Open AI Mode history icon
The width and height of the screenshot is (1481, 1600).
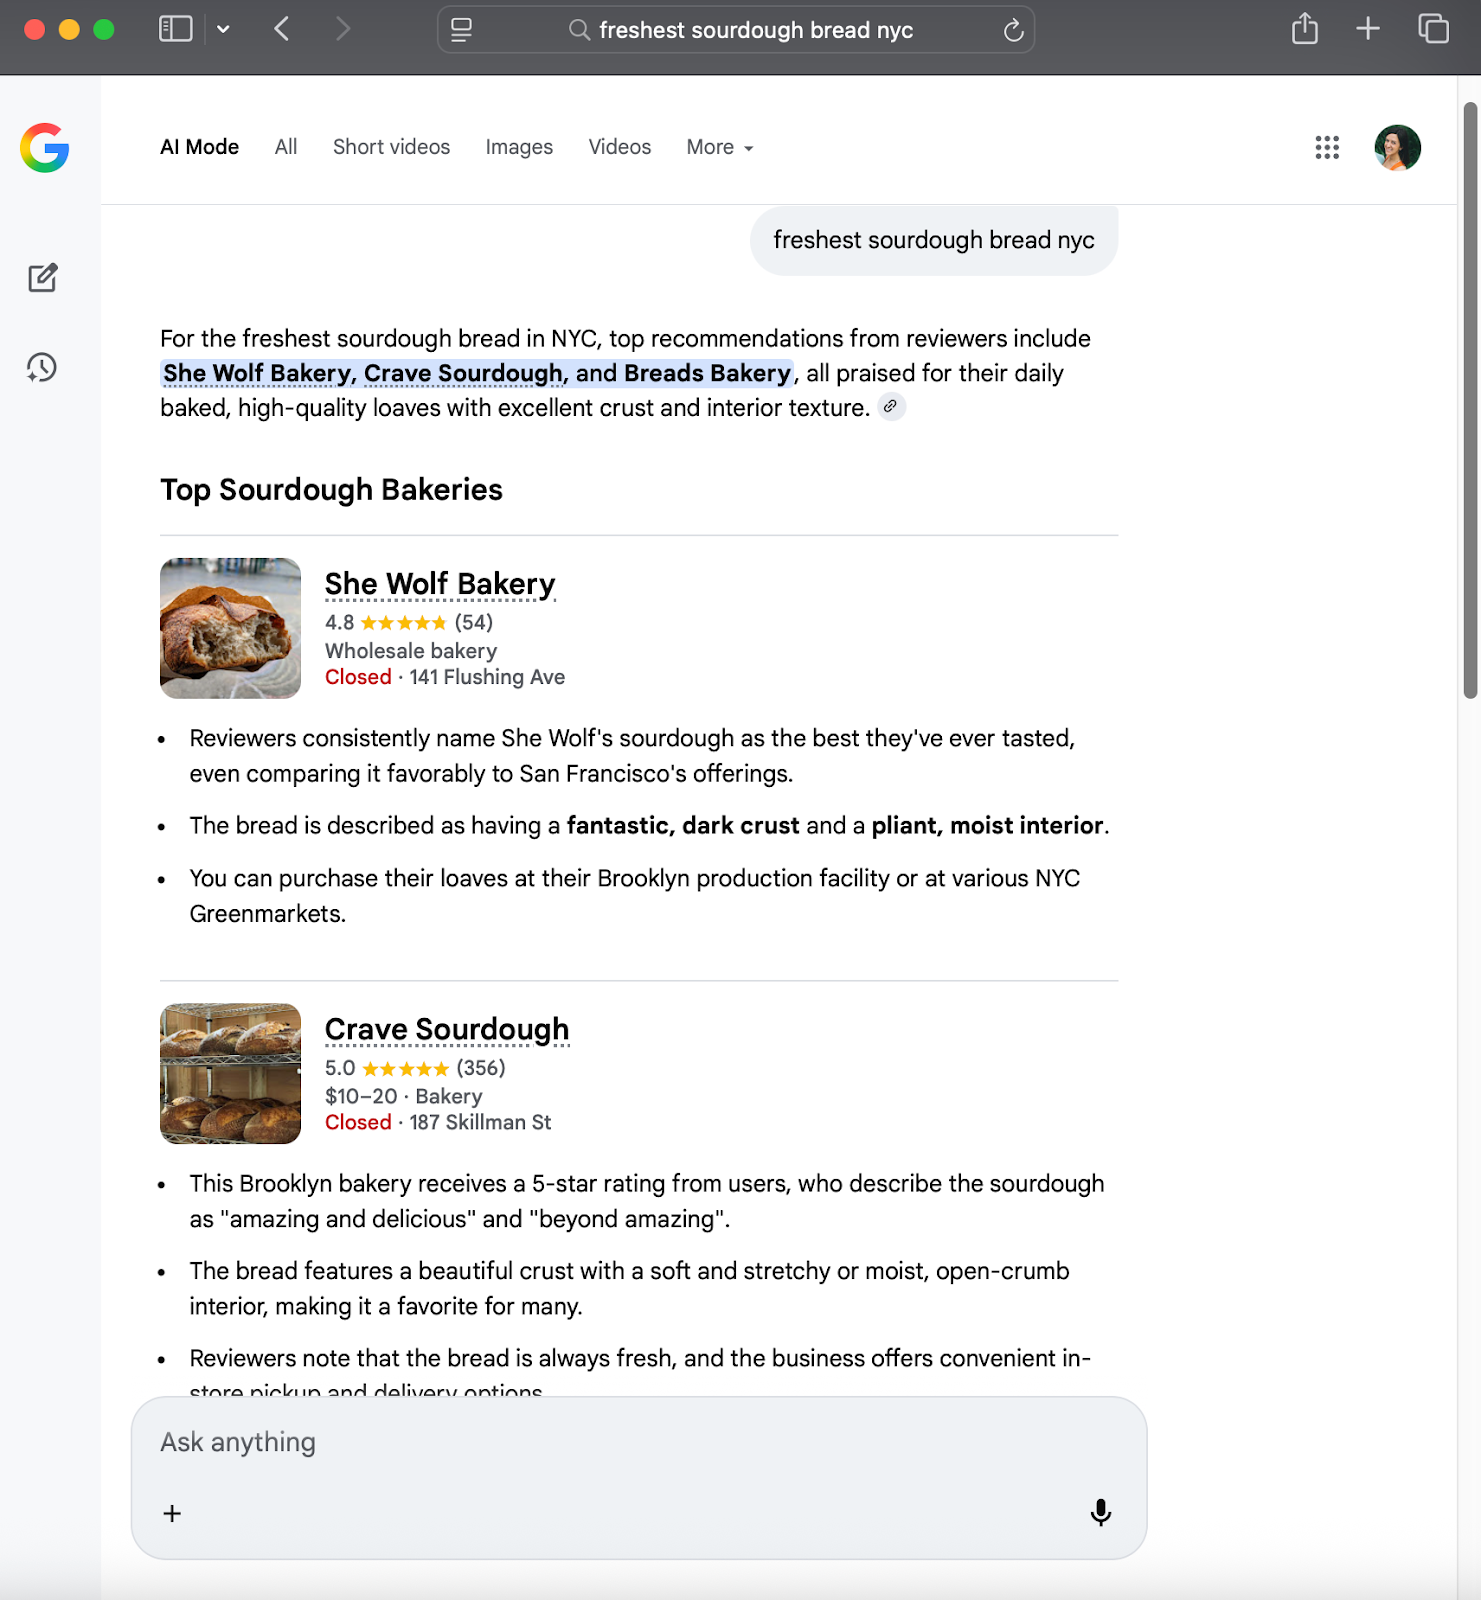(x=42, y=367)
